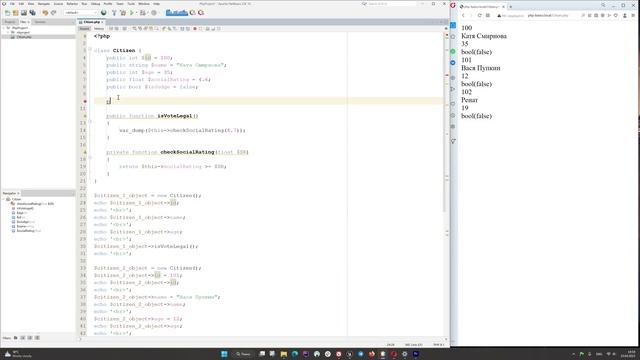The width and height of the screenshot is (640, 360).
Task: Switch editor to Source view button
Action: 84,29
